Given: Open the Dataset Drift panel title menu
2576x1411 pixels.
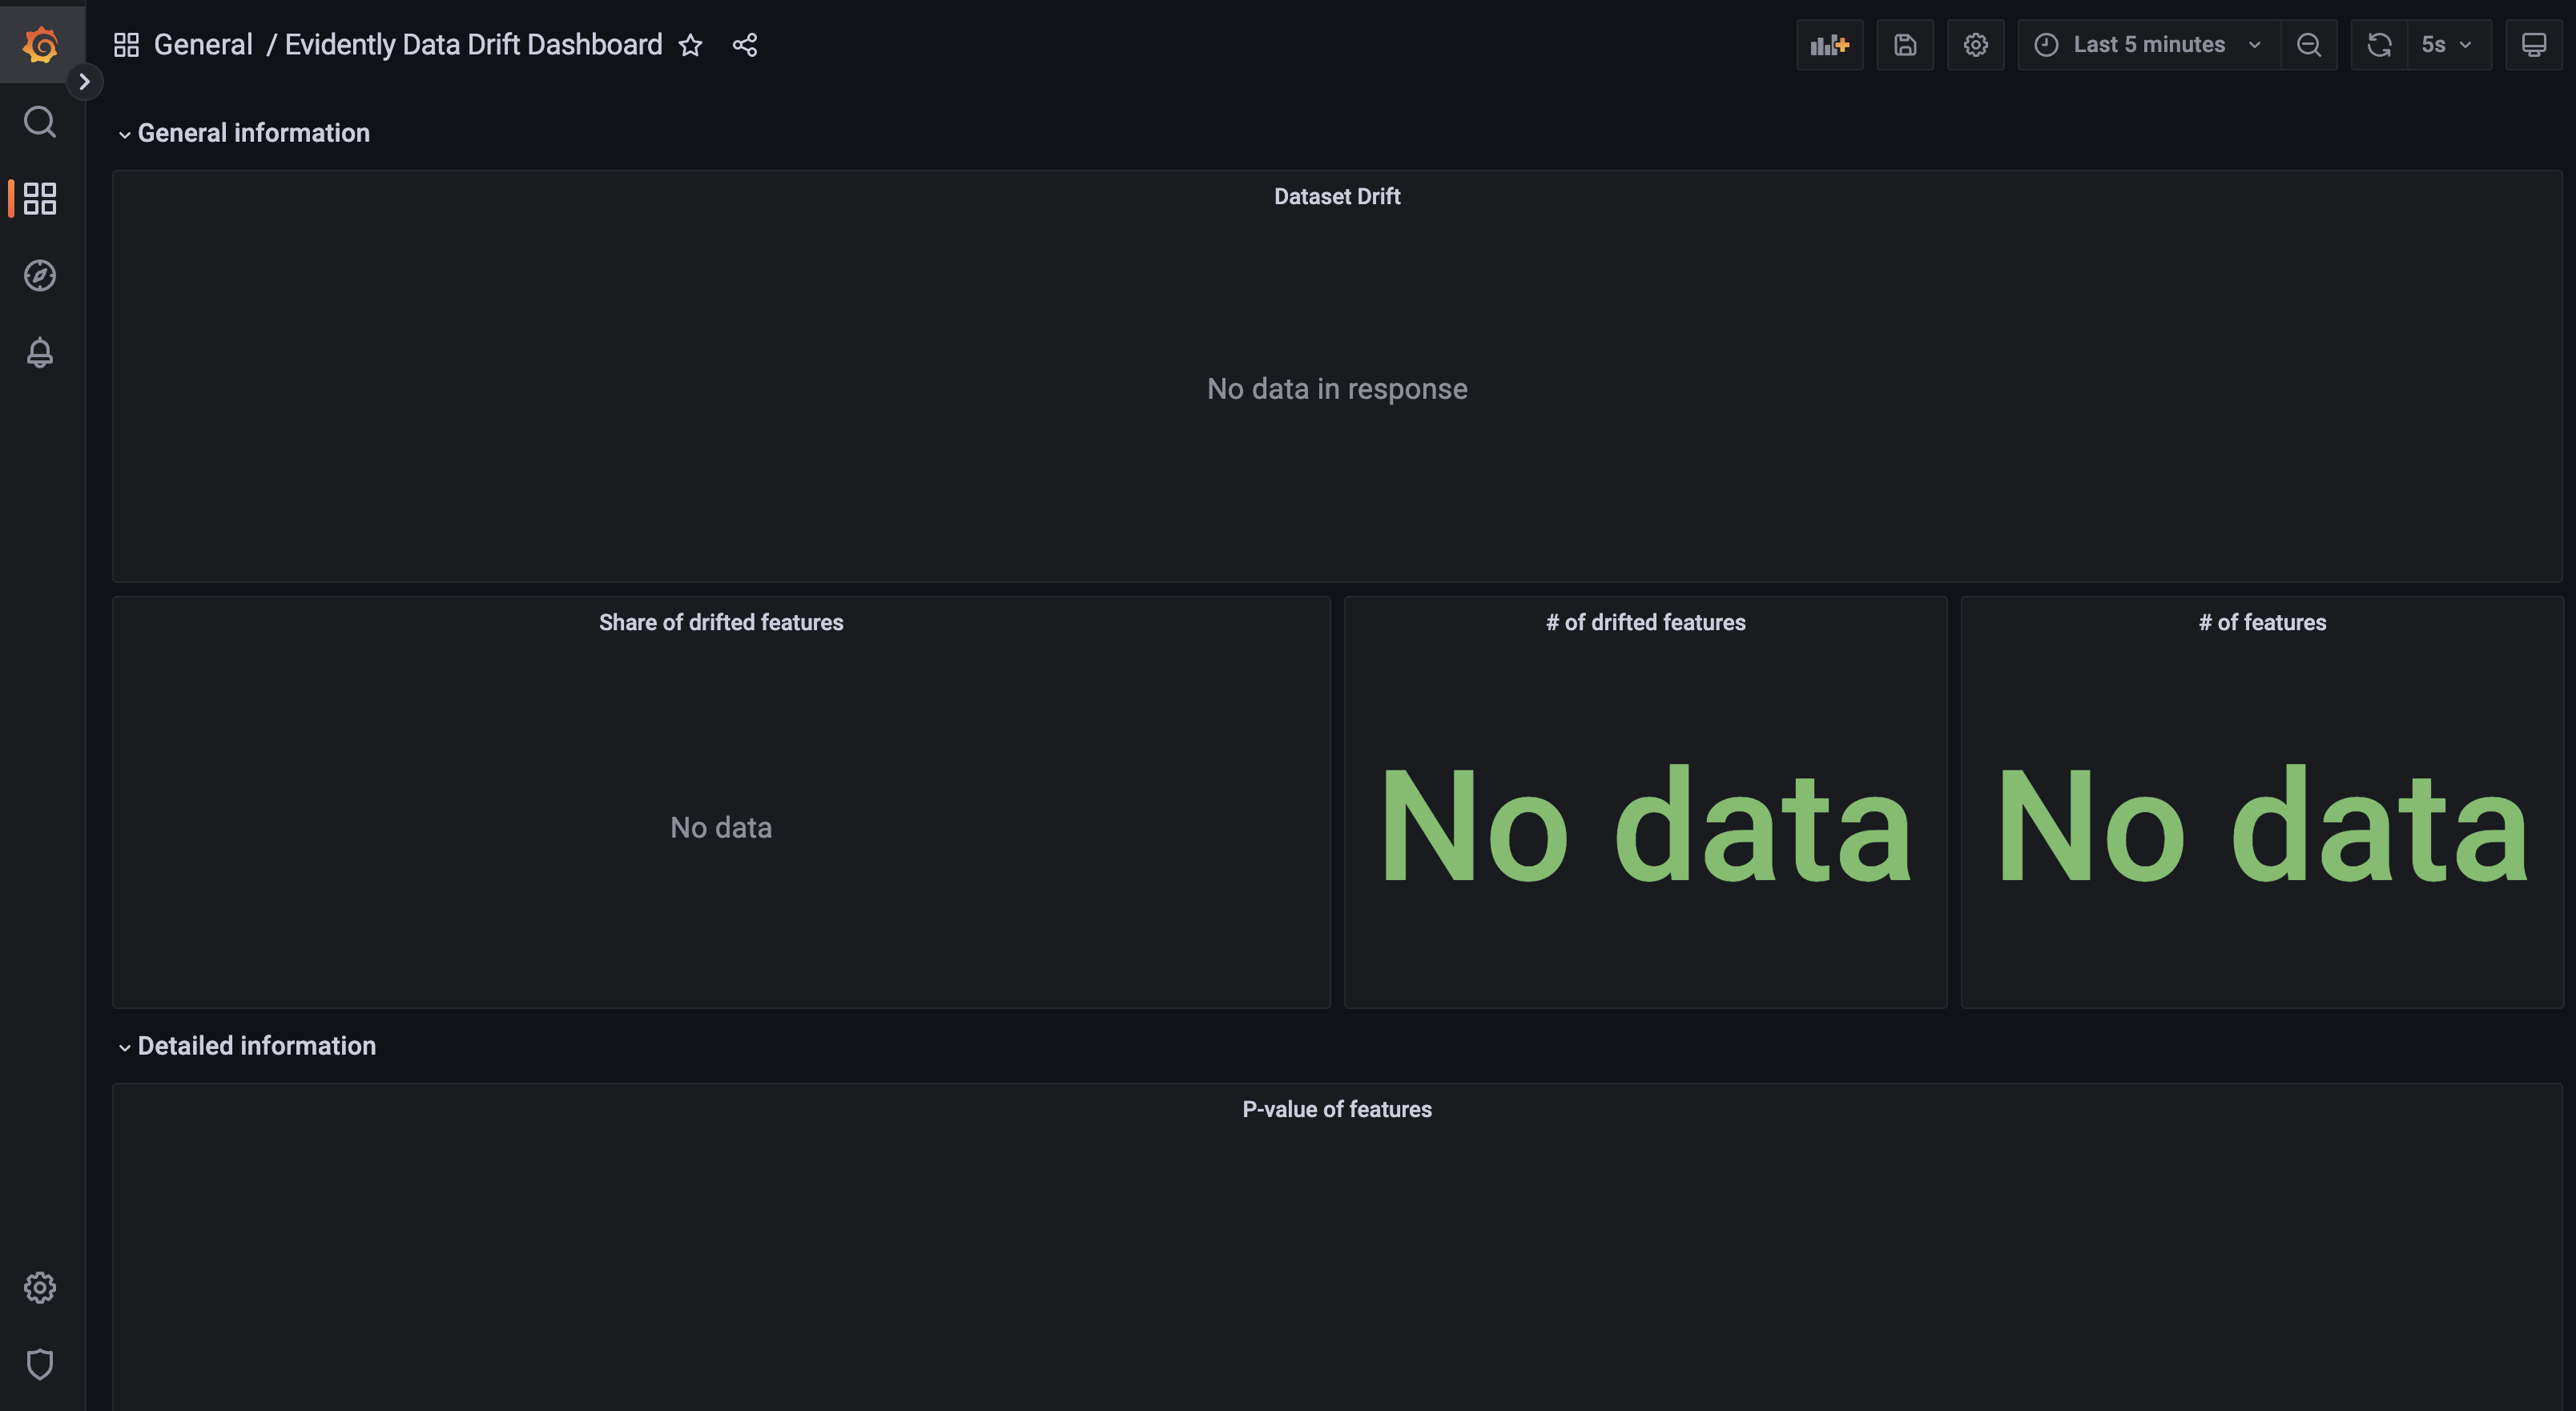Looking at the screenshot, I should click(x=1337, y=197).
